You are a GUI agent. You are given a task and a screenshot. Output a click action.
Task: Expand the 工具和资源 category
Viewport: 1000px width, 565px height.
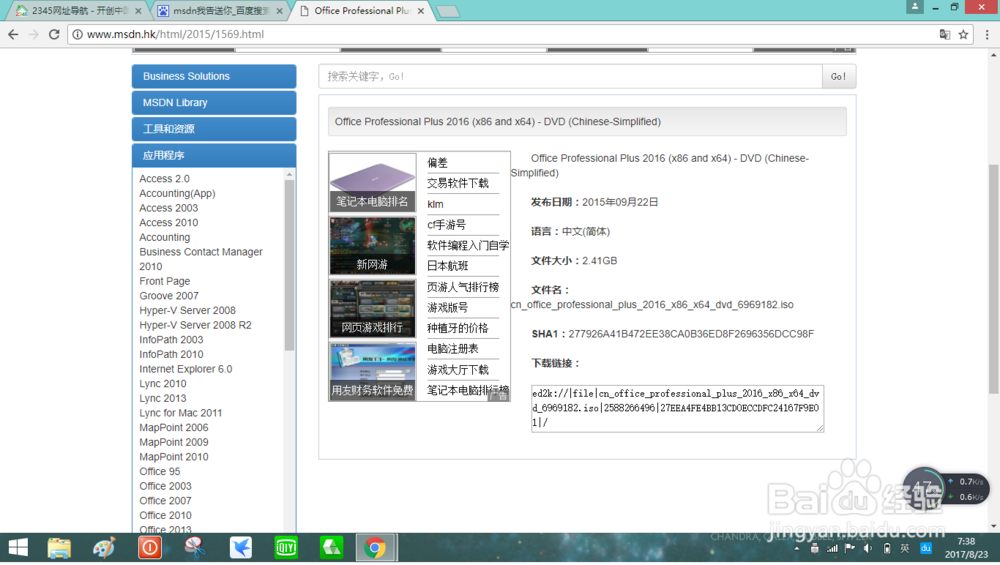coord(214,129)
